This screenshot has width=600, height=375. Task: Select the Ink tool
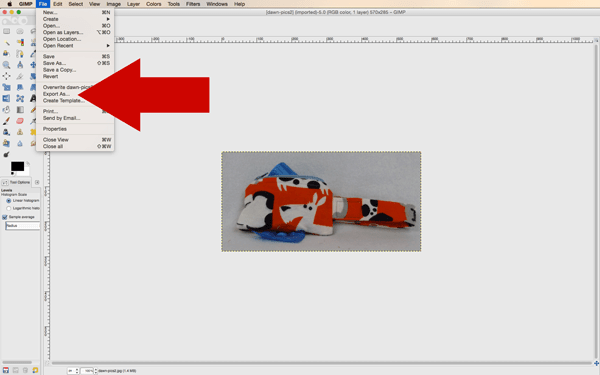point(7,132)
